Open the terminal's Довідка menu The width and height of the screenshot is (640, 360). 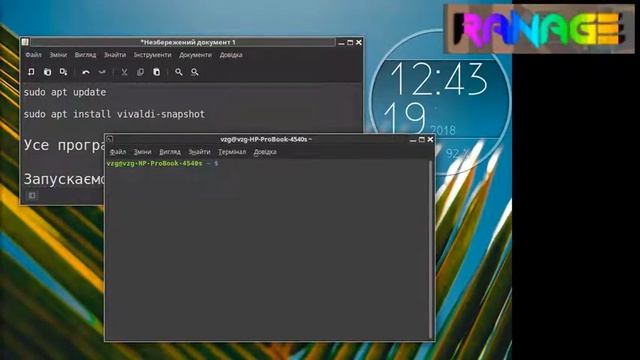click(265, 152)
